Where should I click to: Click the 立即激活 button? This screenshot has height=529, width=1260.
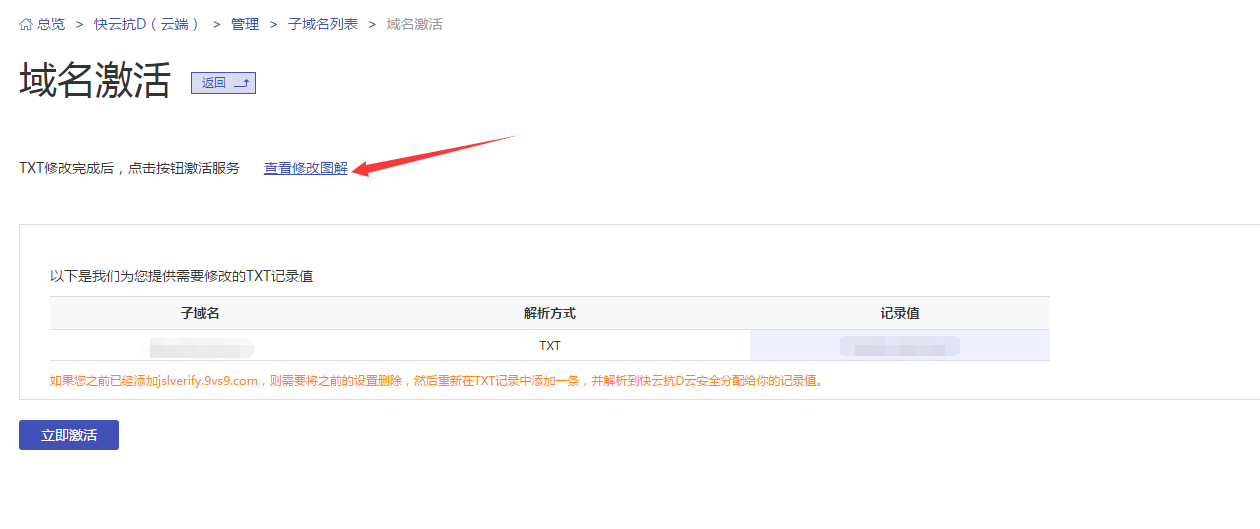[x=69, y=435]
